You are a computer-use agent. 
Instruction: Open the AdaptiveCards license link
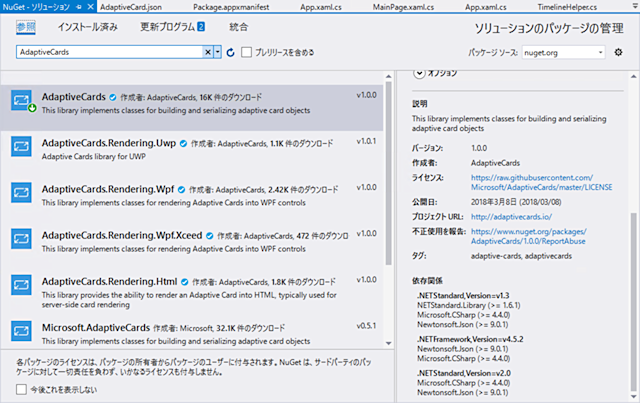(x=541, y=183)
